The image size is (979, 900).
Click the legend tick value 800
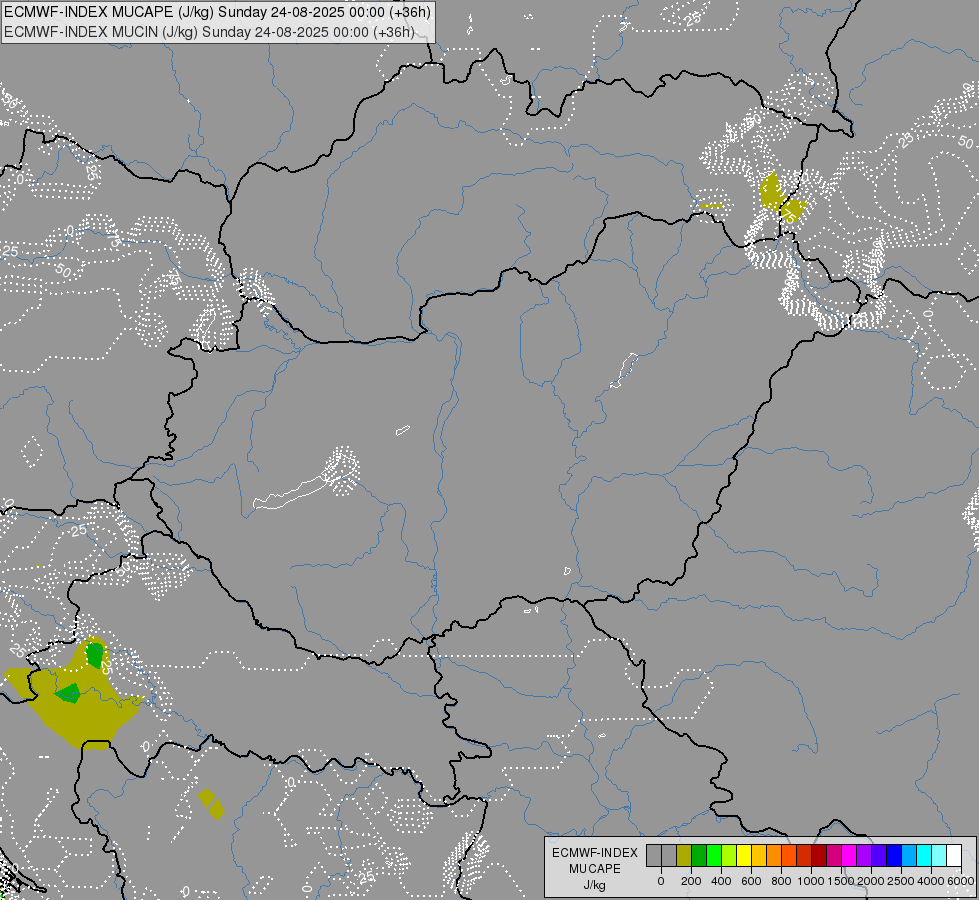[x=781, y=881]
